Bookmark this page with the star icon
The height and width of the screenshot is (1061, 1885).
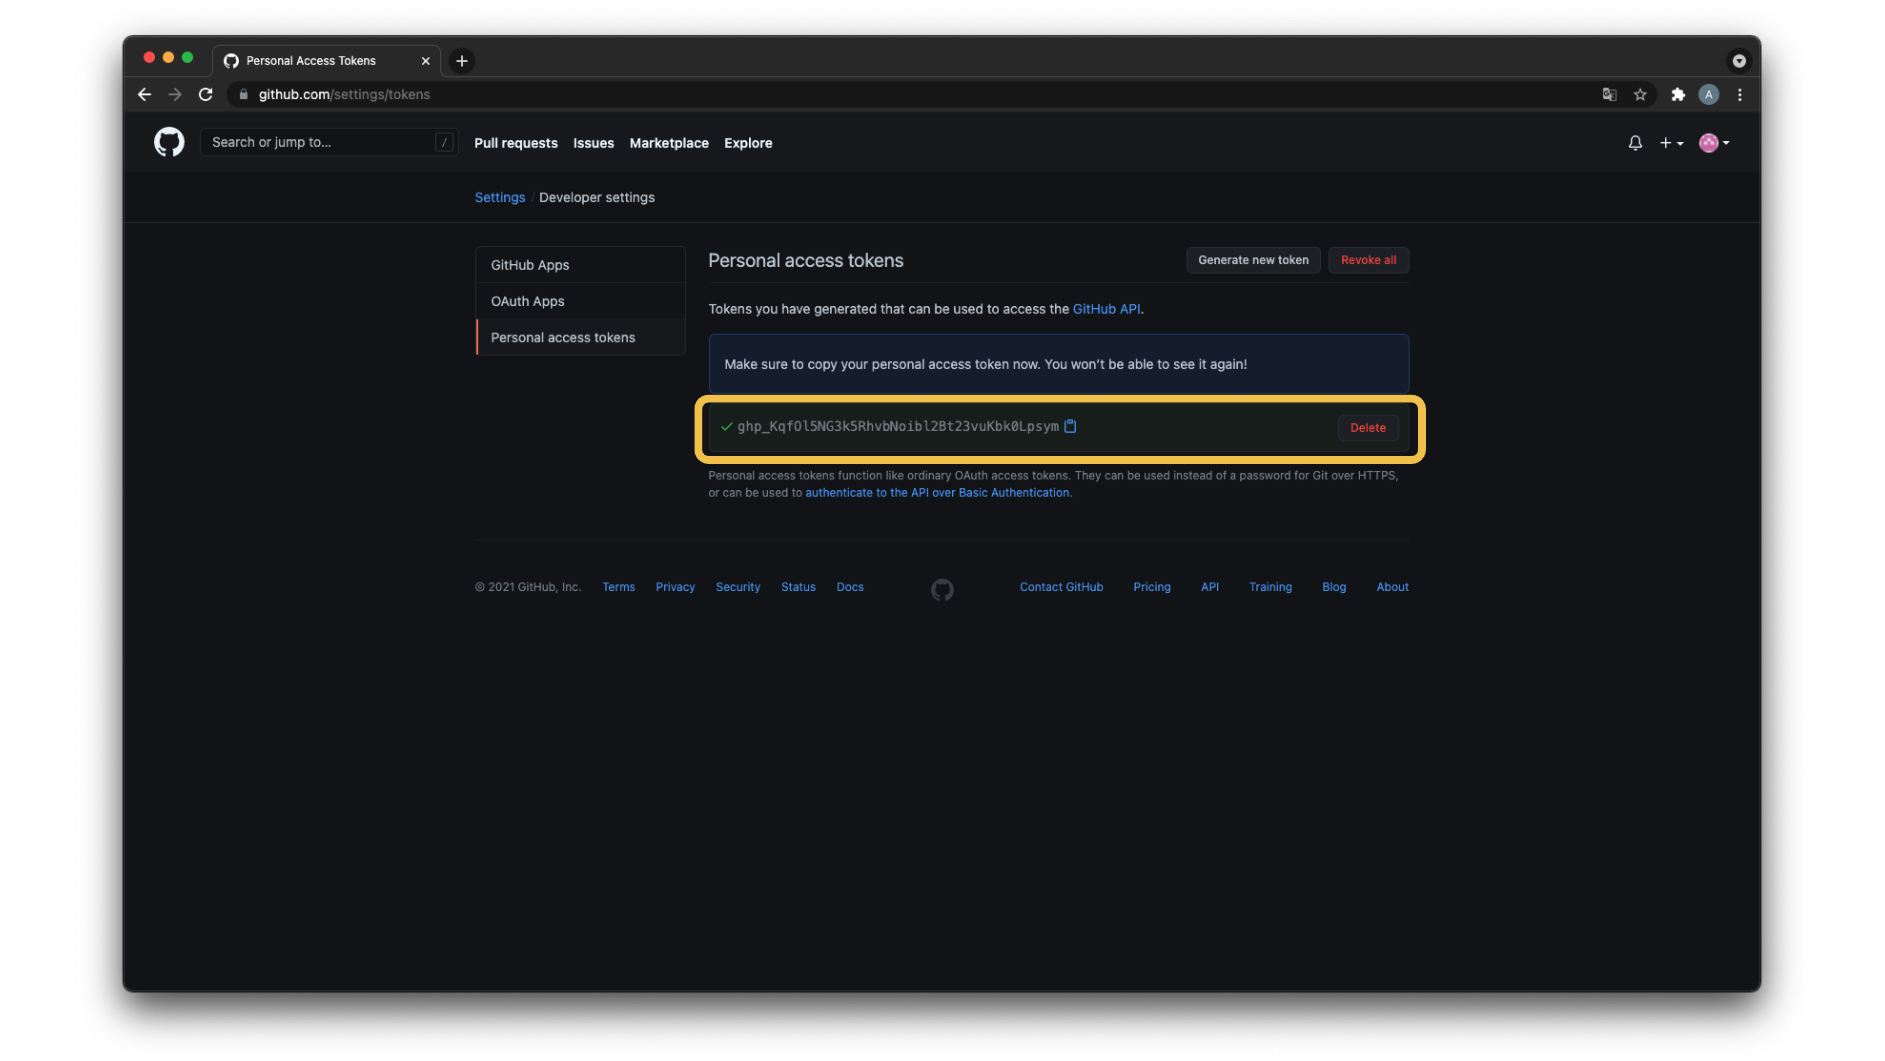tap(1640, 94)
